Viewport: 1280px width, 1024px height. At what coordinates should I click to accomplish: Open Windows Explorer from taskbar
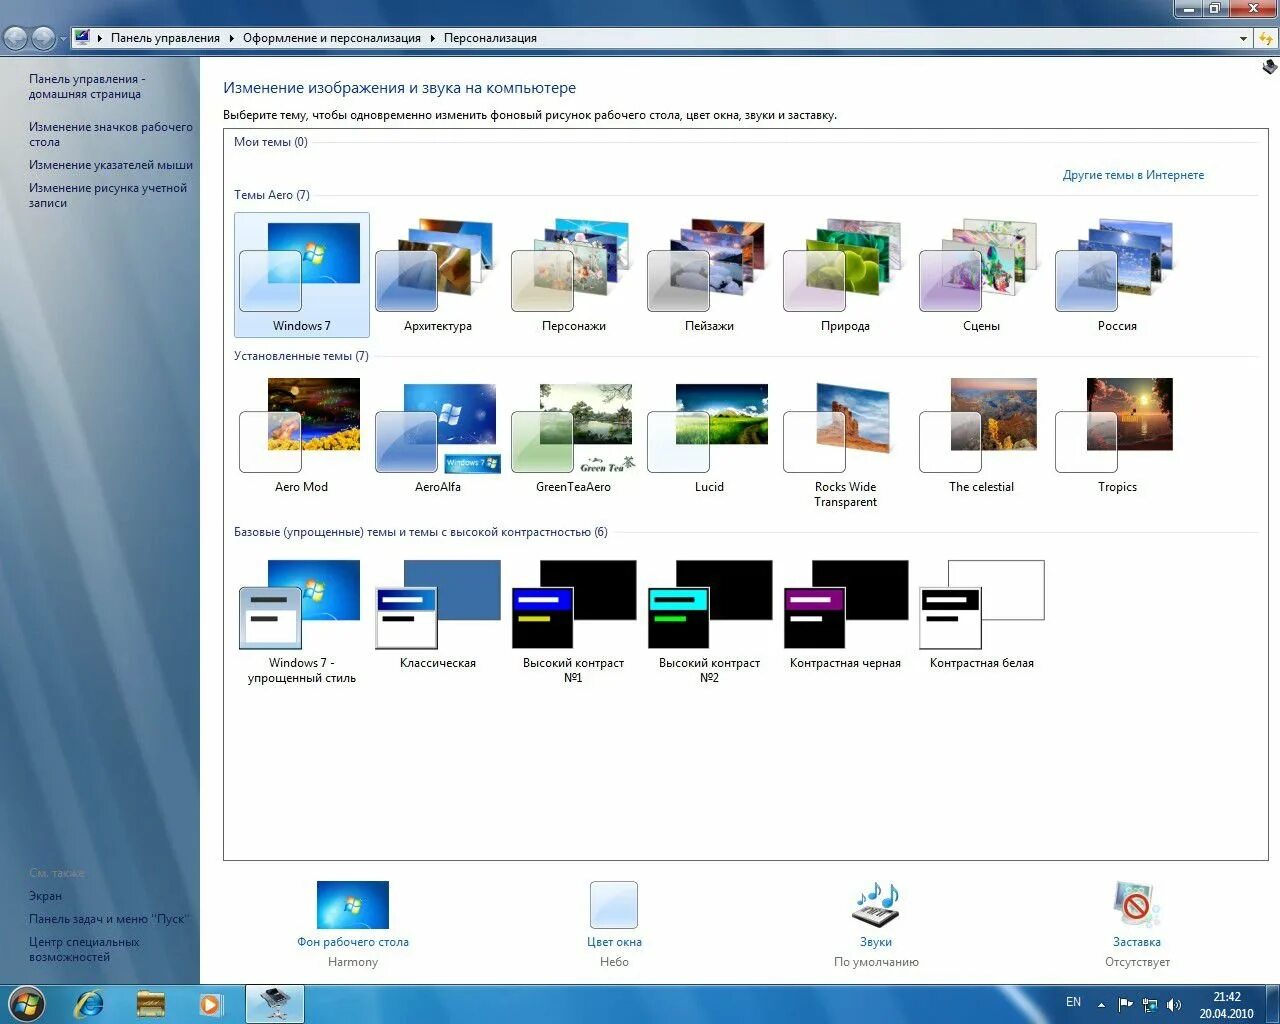coord(151,1004)
